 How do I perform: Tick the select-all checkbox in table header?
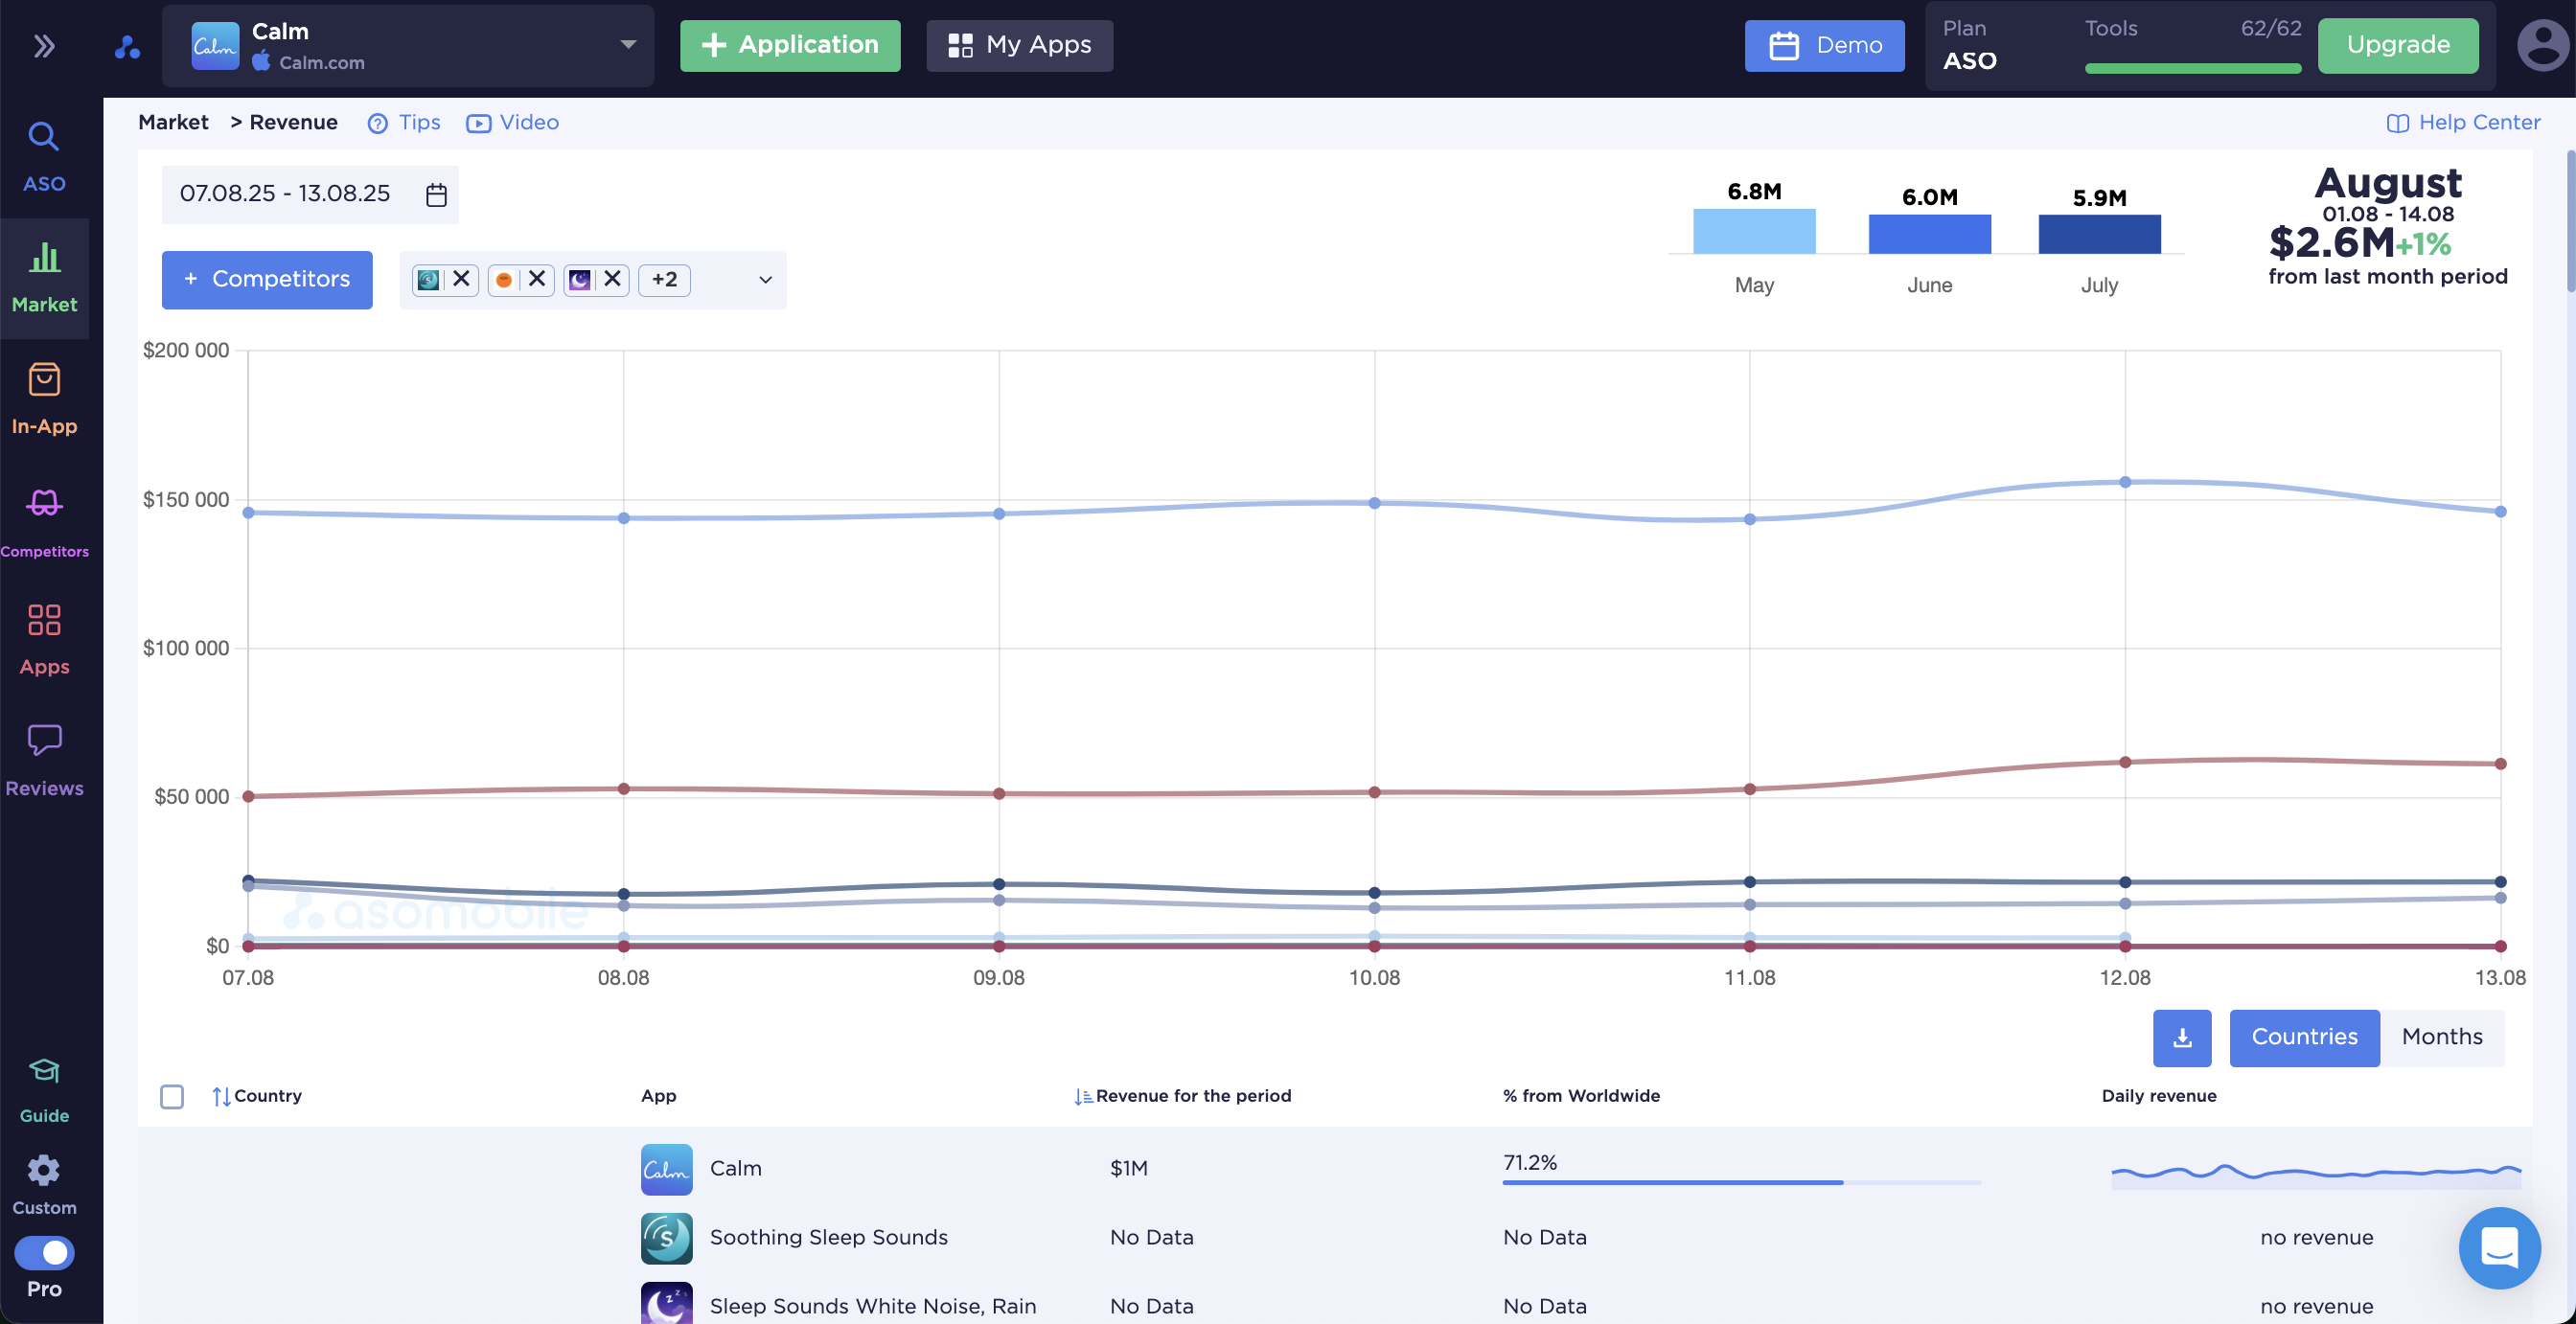coord(172,1097)
